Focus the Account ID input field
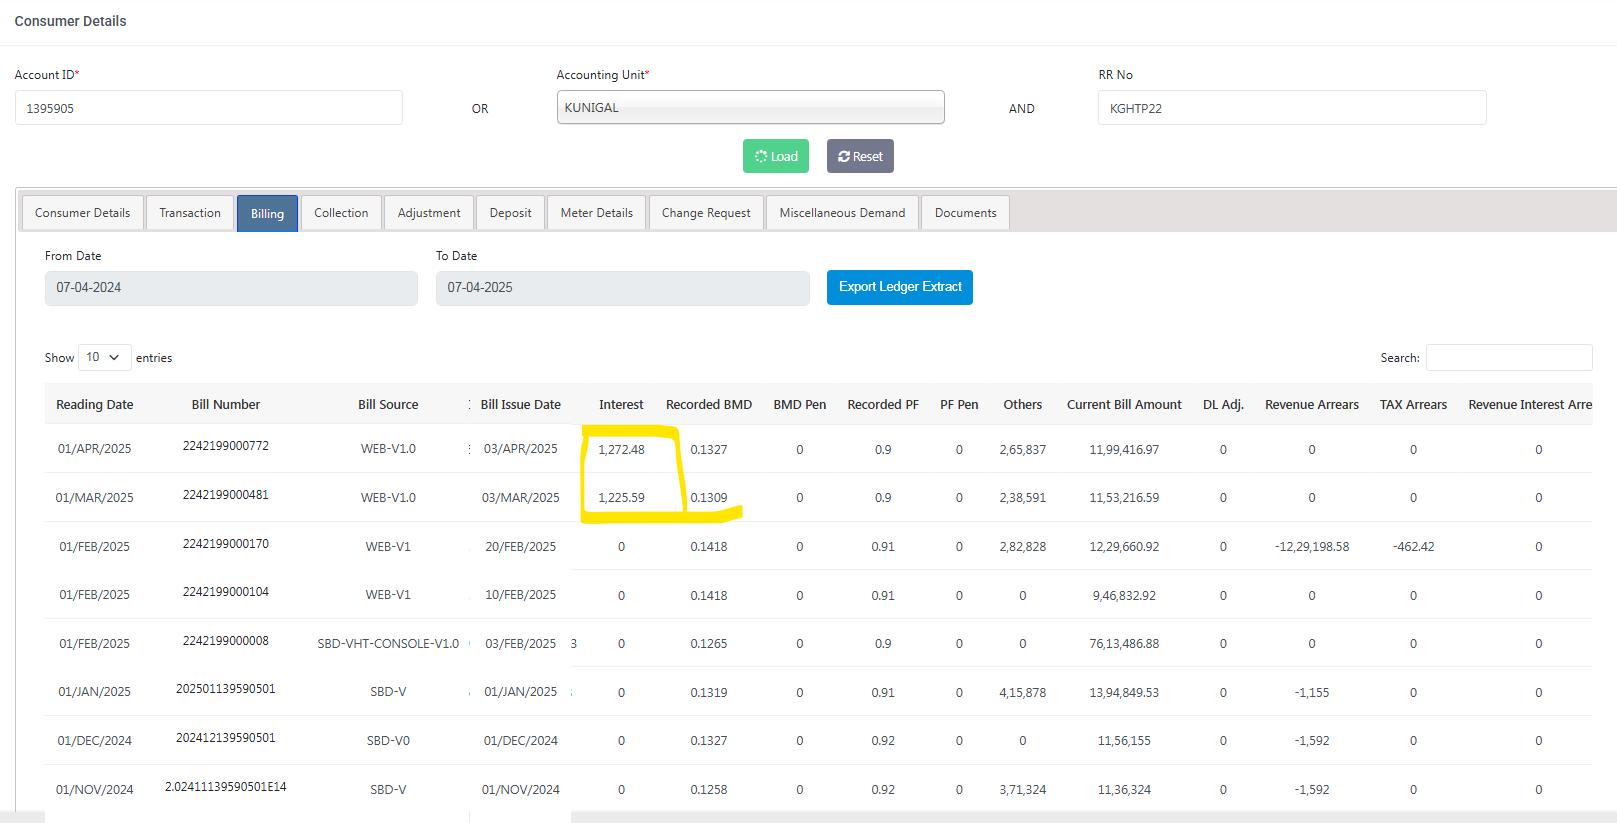Viewport: 1617px width, 823px height. [x=209, y=108]
